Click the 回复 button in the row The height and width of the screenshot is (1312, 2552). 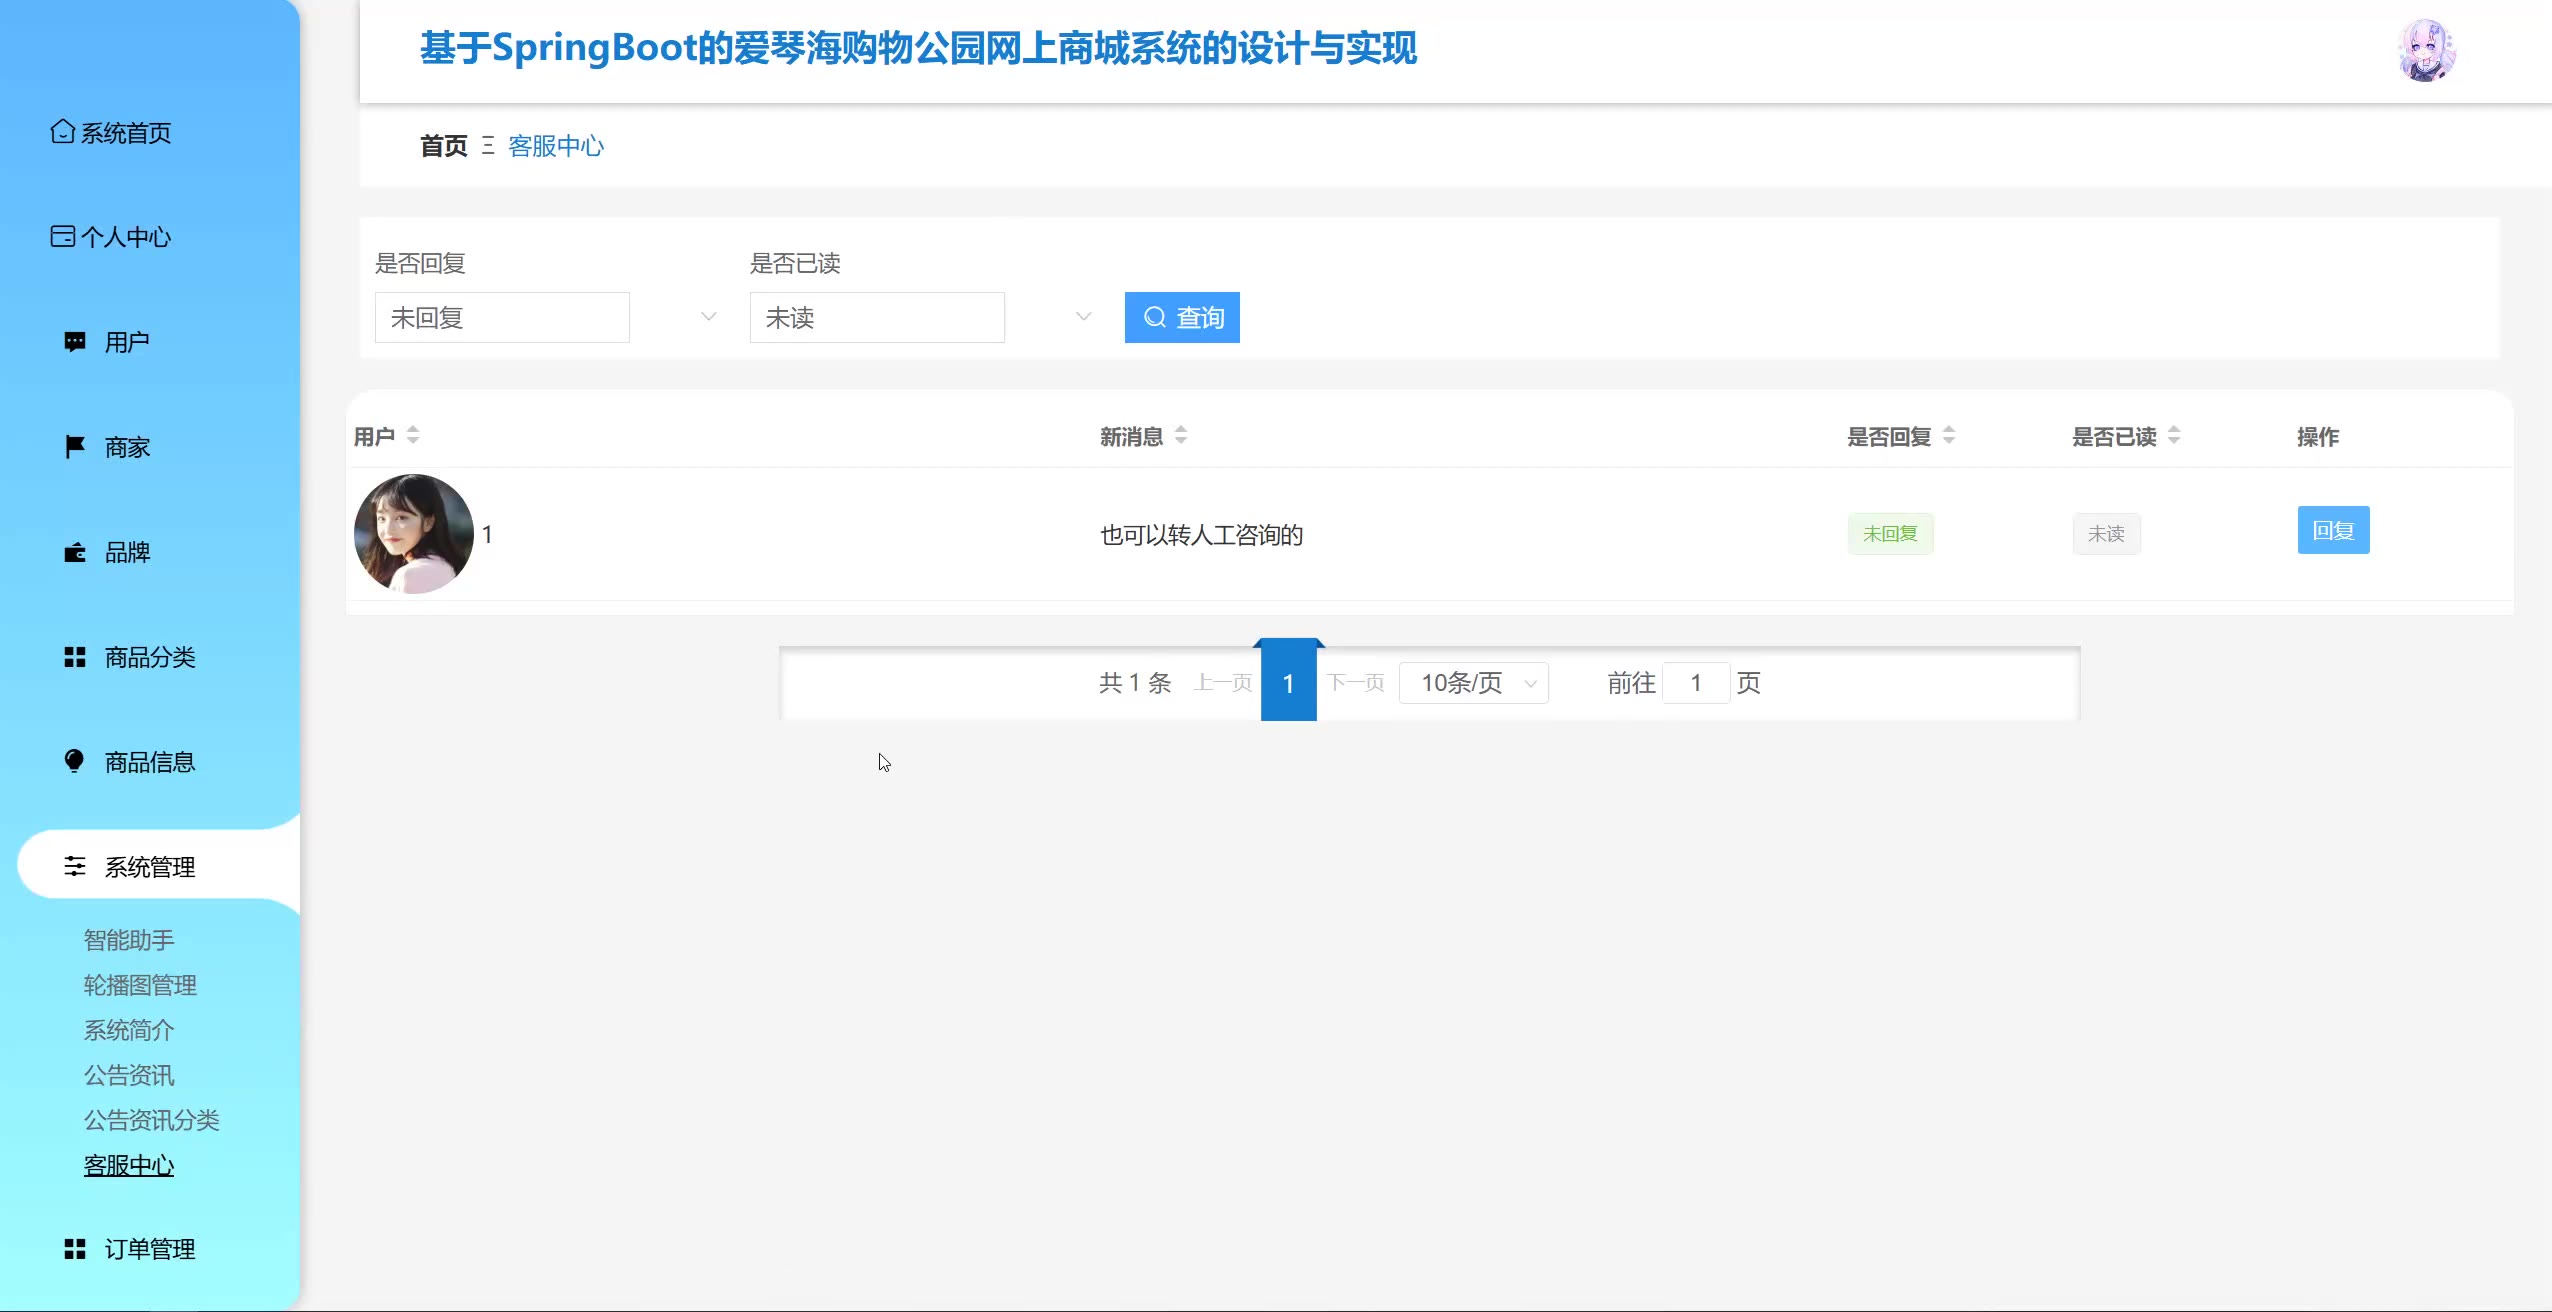tap(2333, 531)
